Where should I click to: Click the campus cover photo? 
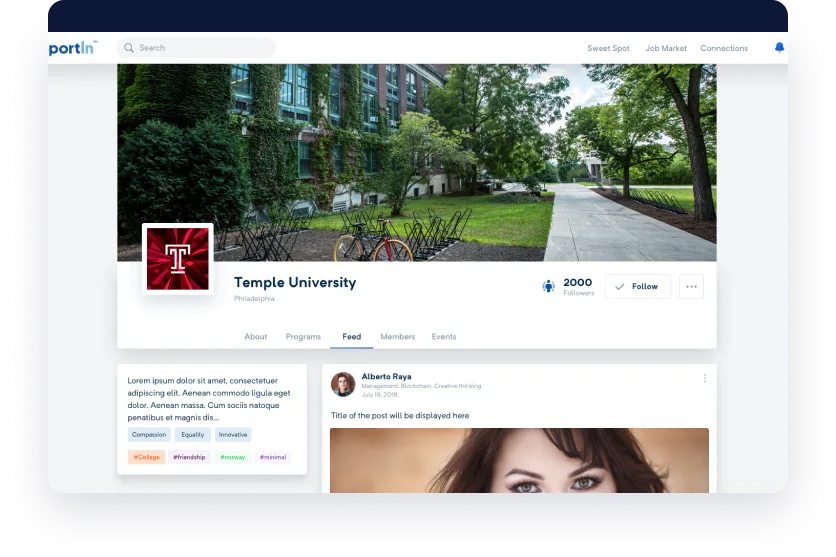click(x=417, y=163)
